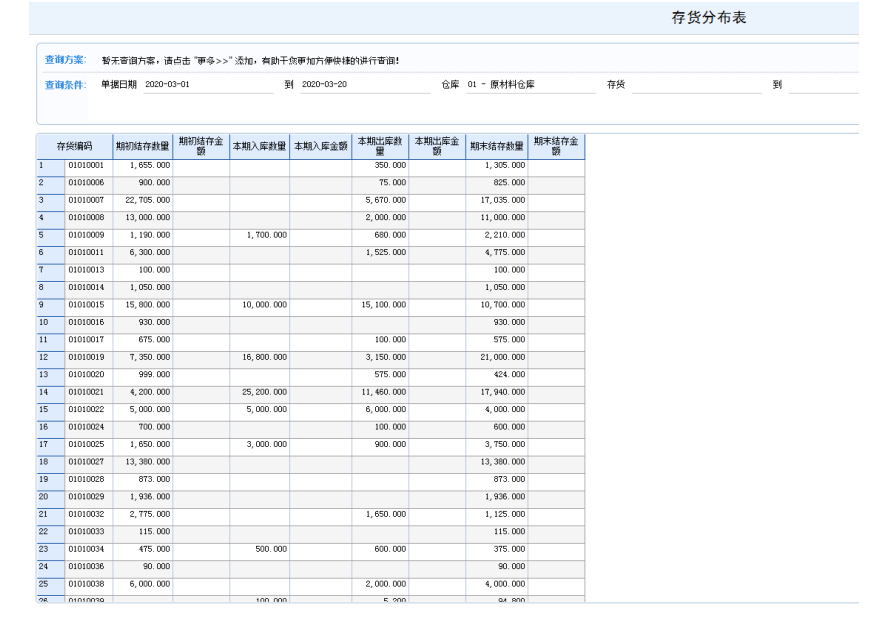Open 仓库 field showing 01 - 原材料仓库
Image resolution: width=890 pixels, height=621 pixels.
pyautogui.click(x=530, y=85)
